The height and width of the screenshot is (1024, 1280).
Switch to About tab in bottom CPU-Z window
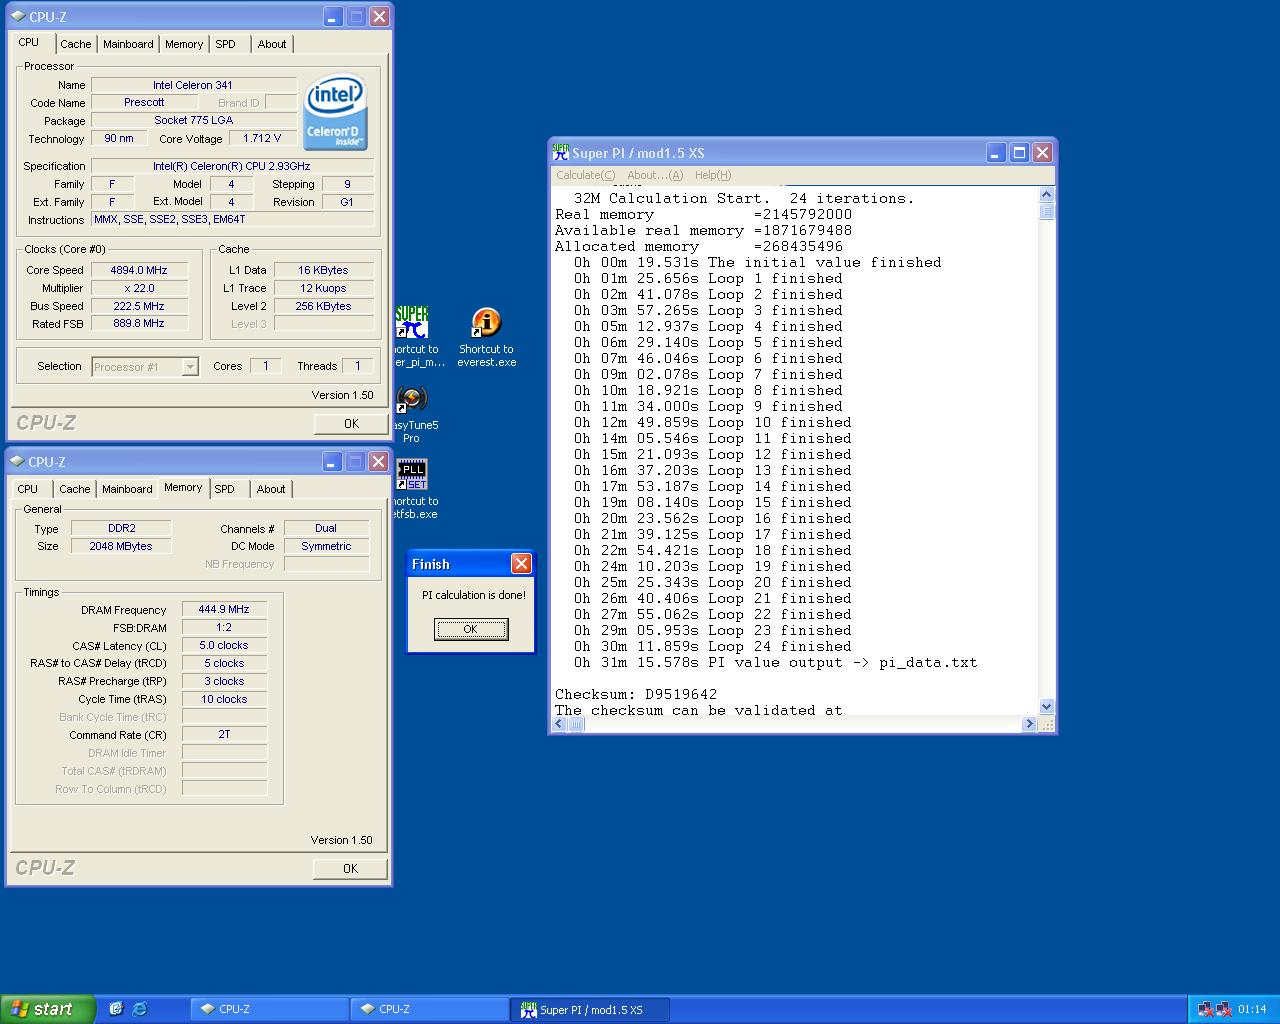[271, 489]
